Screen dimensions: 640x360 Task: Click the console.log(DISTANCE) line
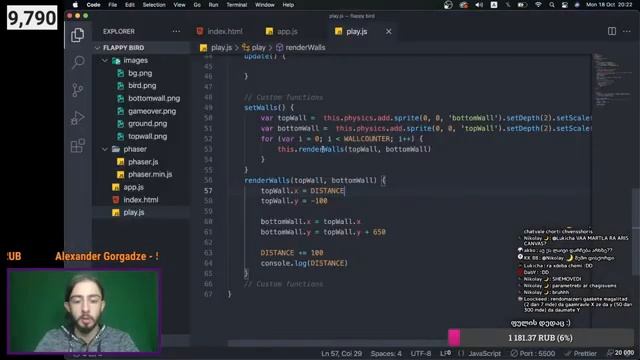pyautogui.click(x=304, y=263)
